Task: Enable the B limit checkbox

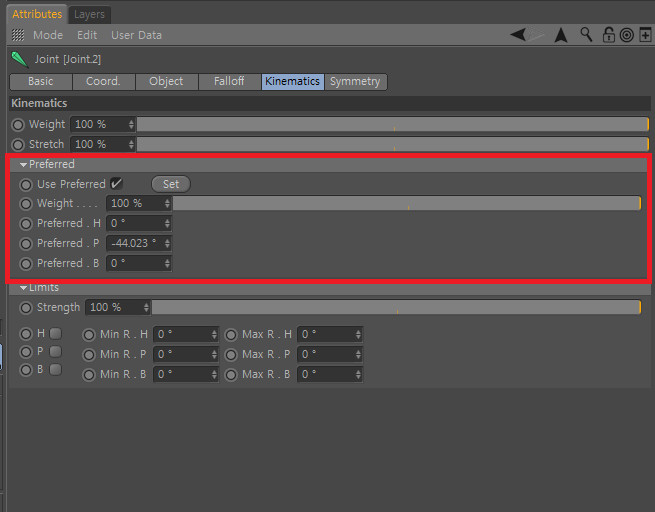Action: pyautogui.click(x=56, y=370)
